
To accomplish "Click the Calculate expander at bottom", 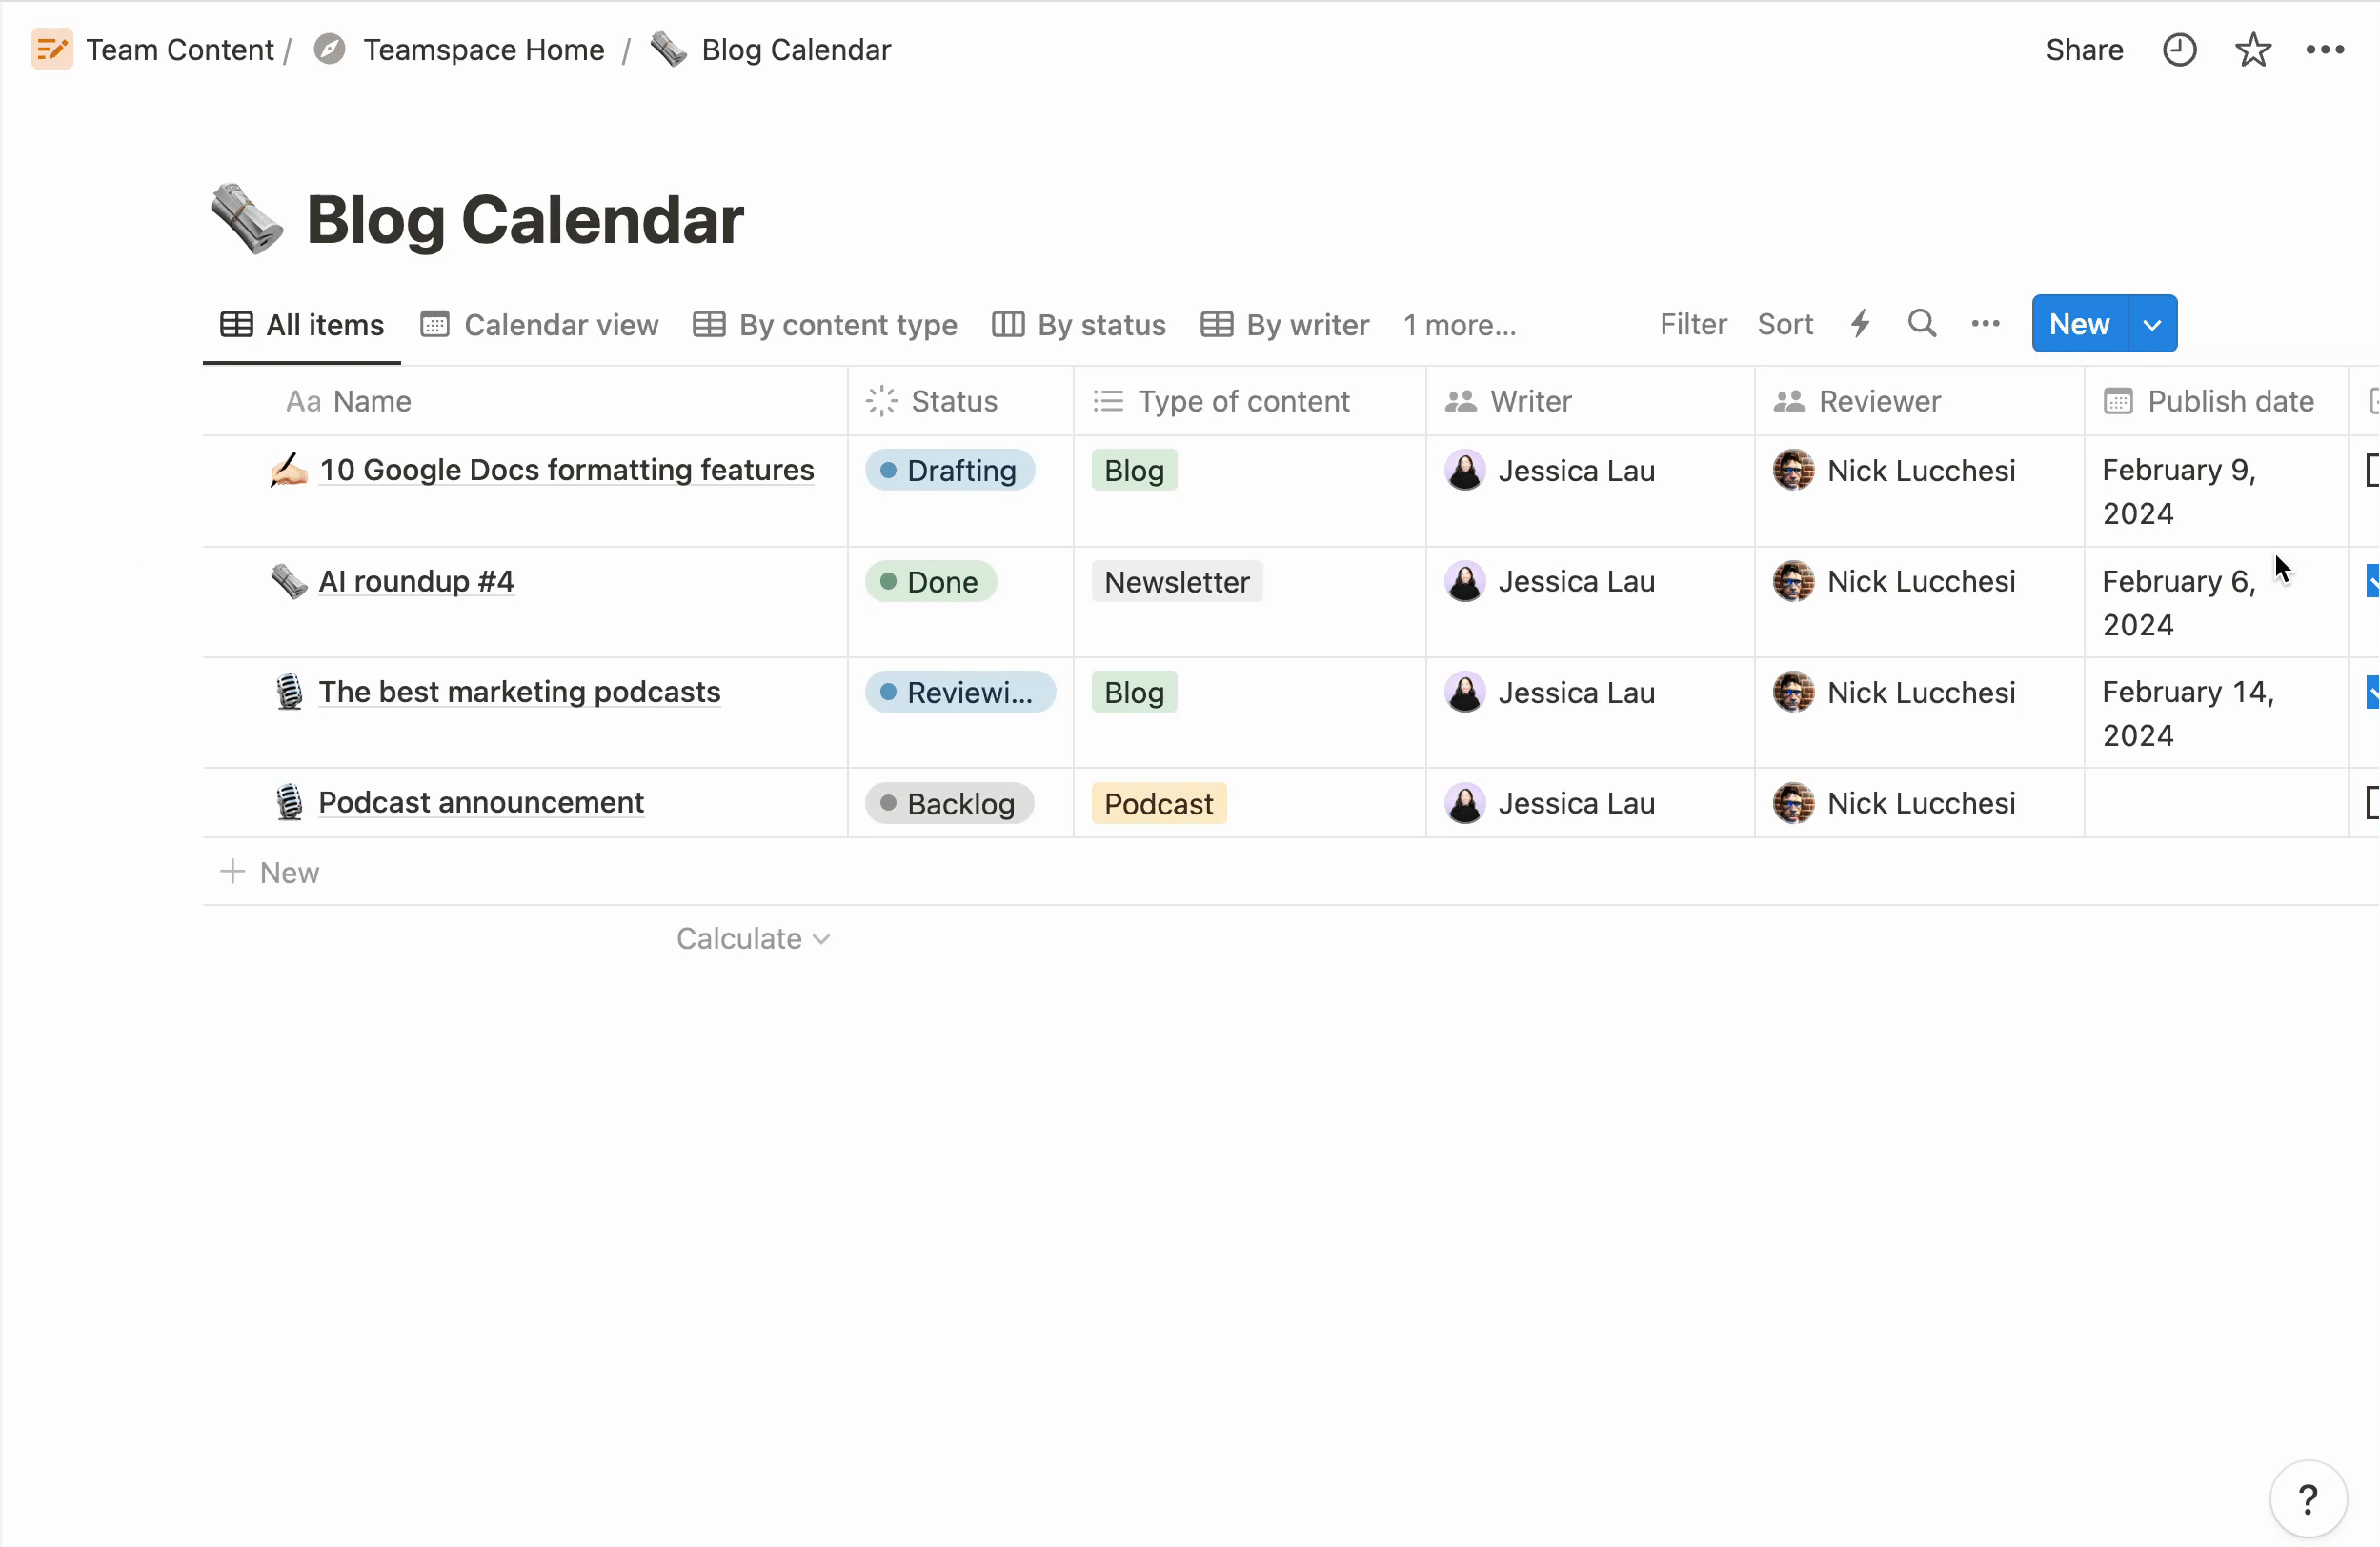I will pyautogui.click(x=753, y=936).
